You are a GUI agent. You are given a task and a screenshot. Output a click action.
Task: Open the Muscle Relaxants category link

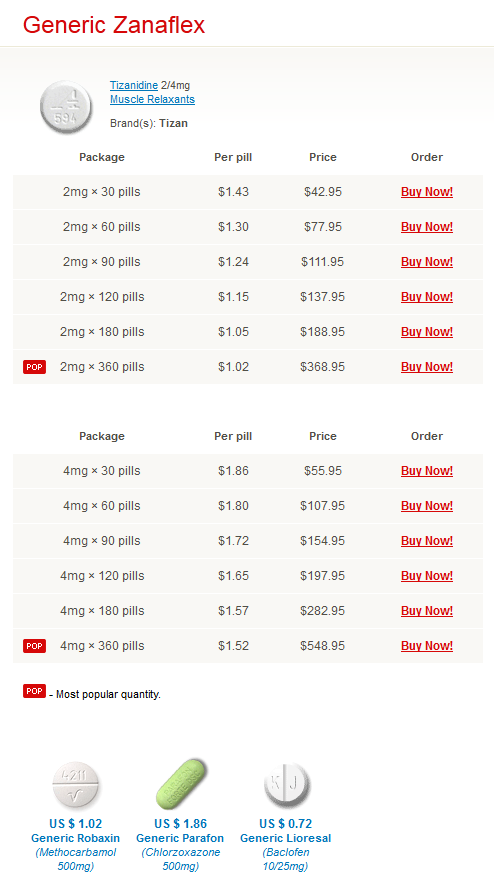pos(152,99)
